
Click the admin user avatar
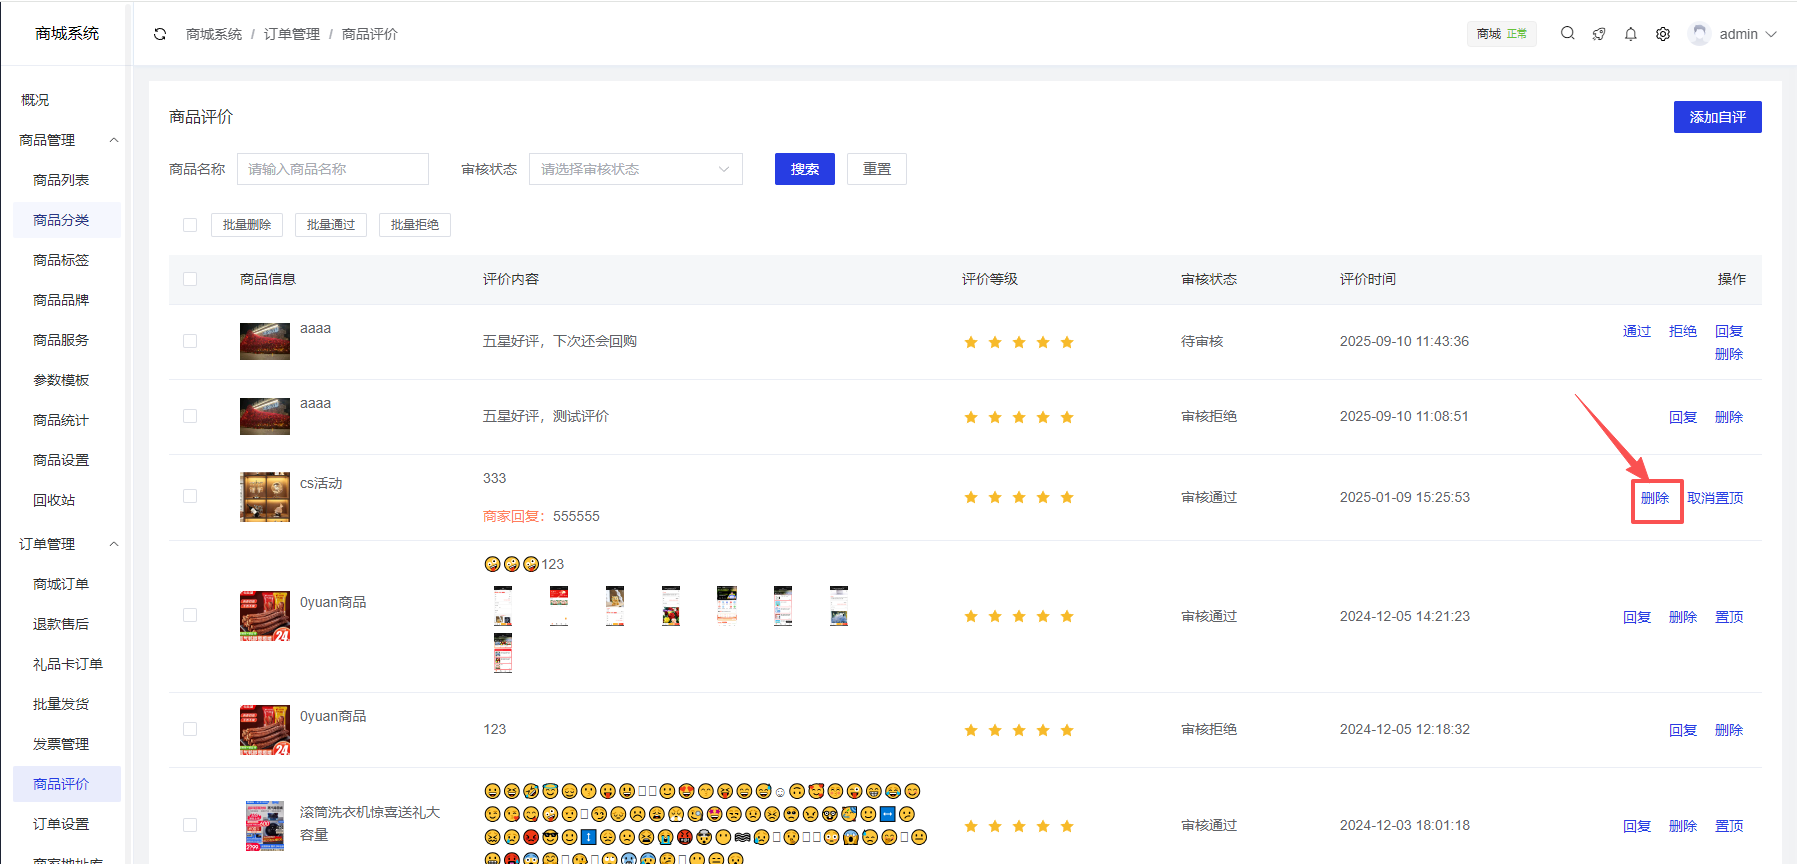[1699, 34]
